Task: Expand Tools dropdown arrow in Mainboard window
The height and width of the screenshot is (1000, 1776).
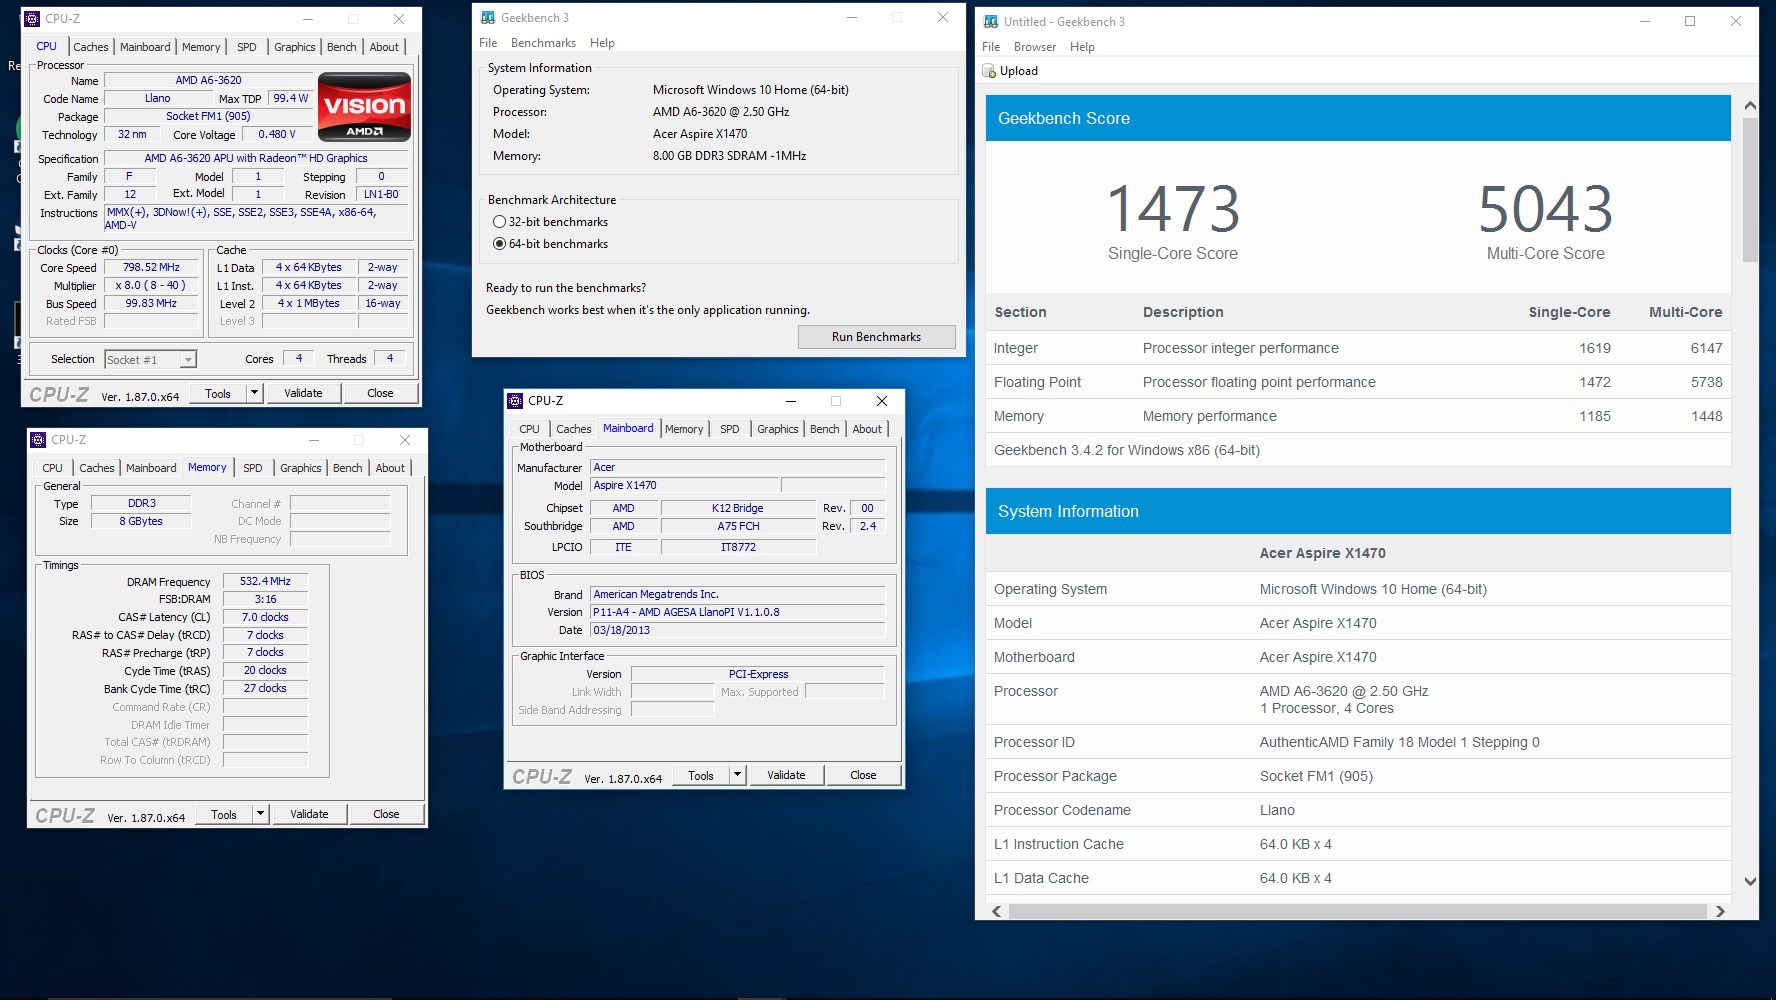Action: (737, 775)
